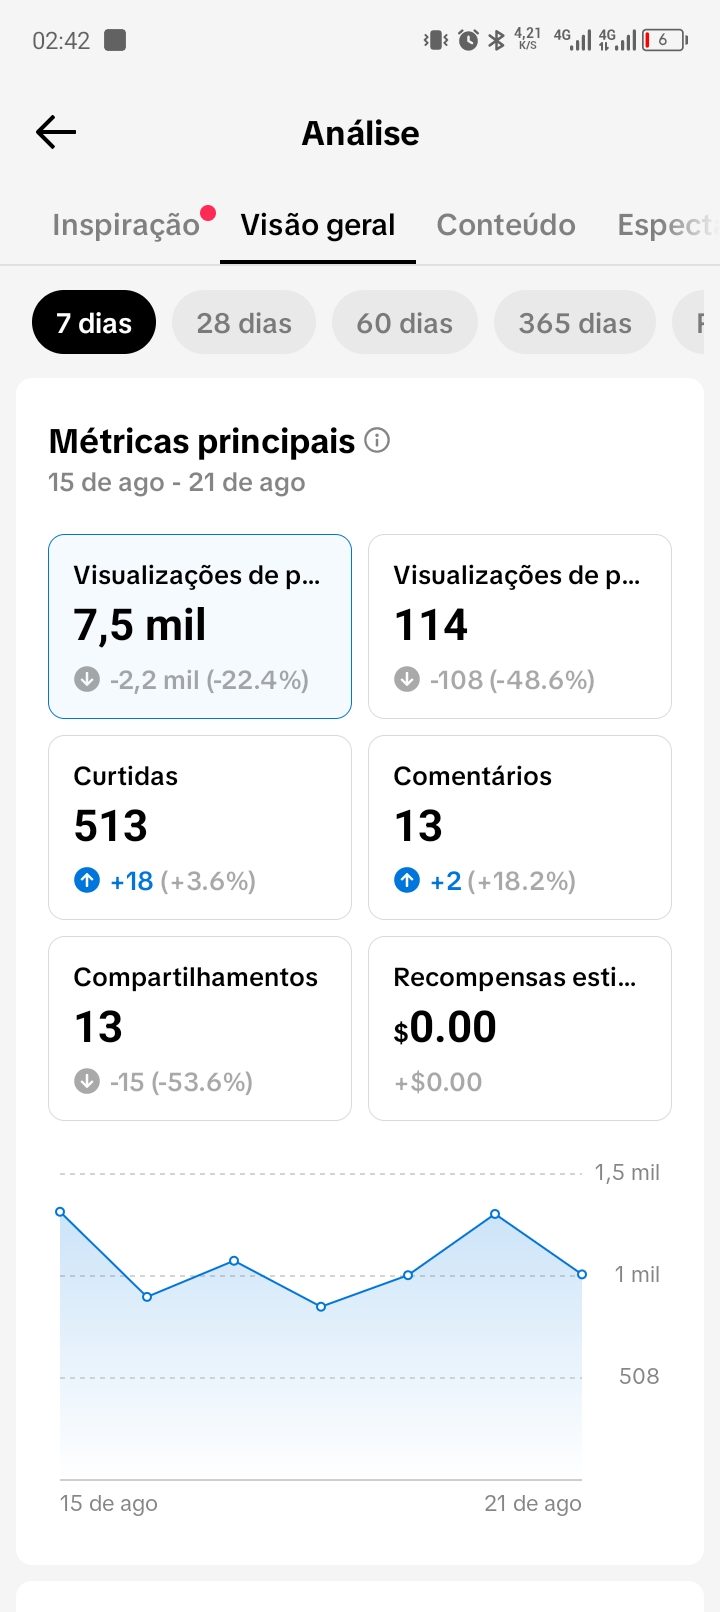
Task: Select the 7 dias period chip
Action: (94, 322)
